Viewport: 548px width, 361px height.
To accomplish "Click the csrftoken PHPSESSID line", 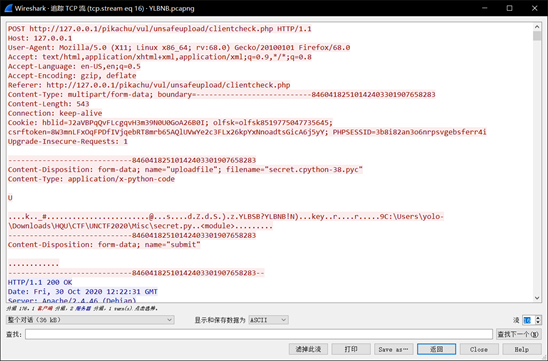I will (247, 132).
